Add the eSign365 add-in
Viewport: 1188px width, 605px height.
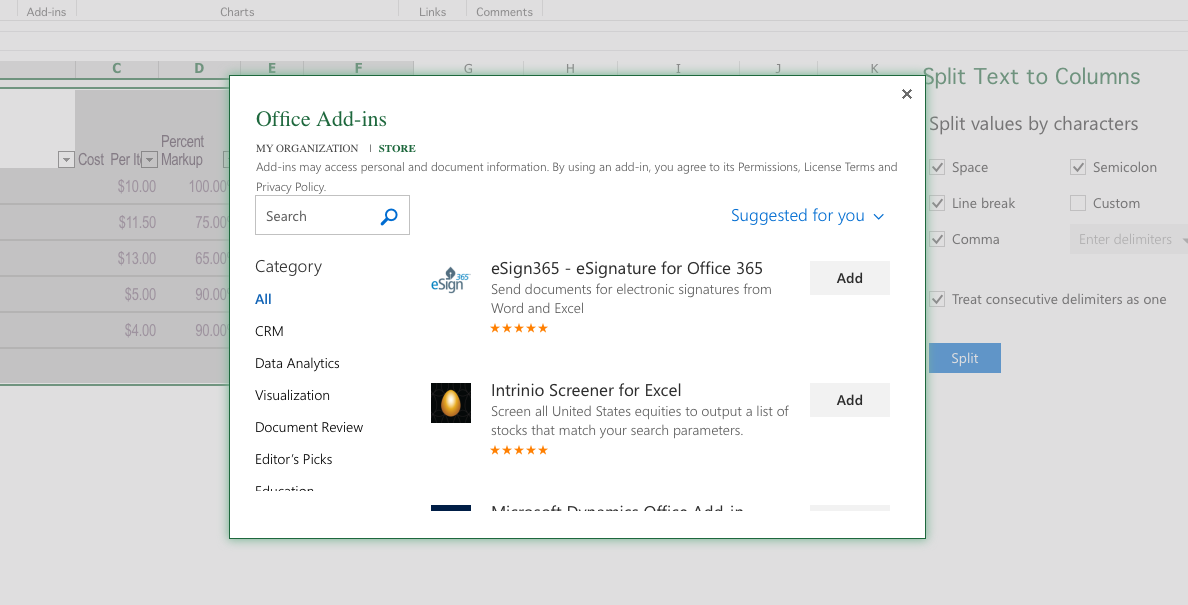849,278
